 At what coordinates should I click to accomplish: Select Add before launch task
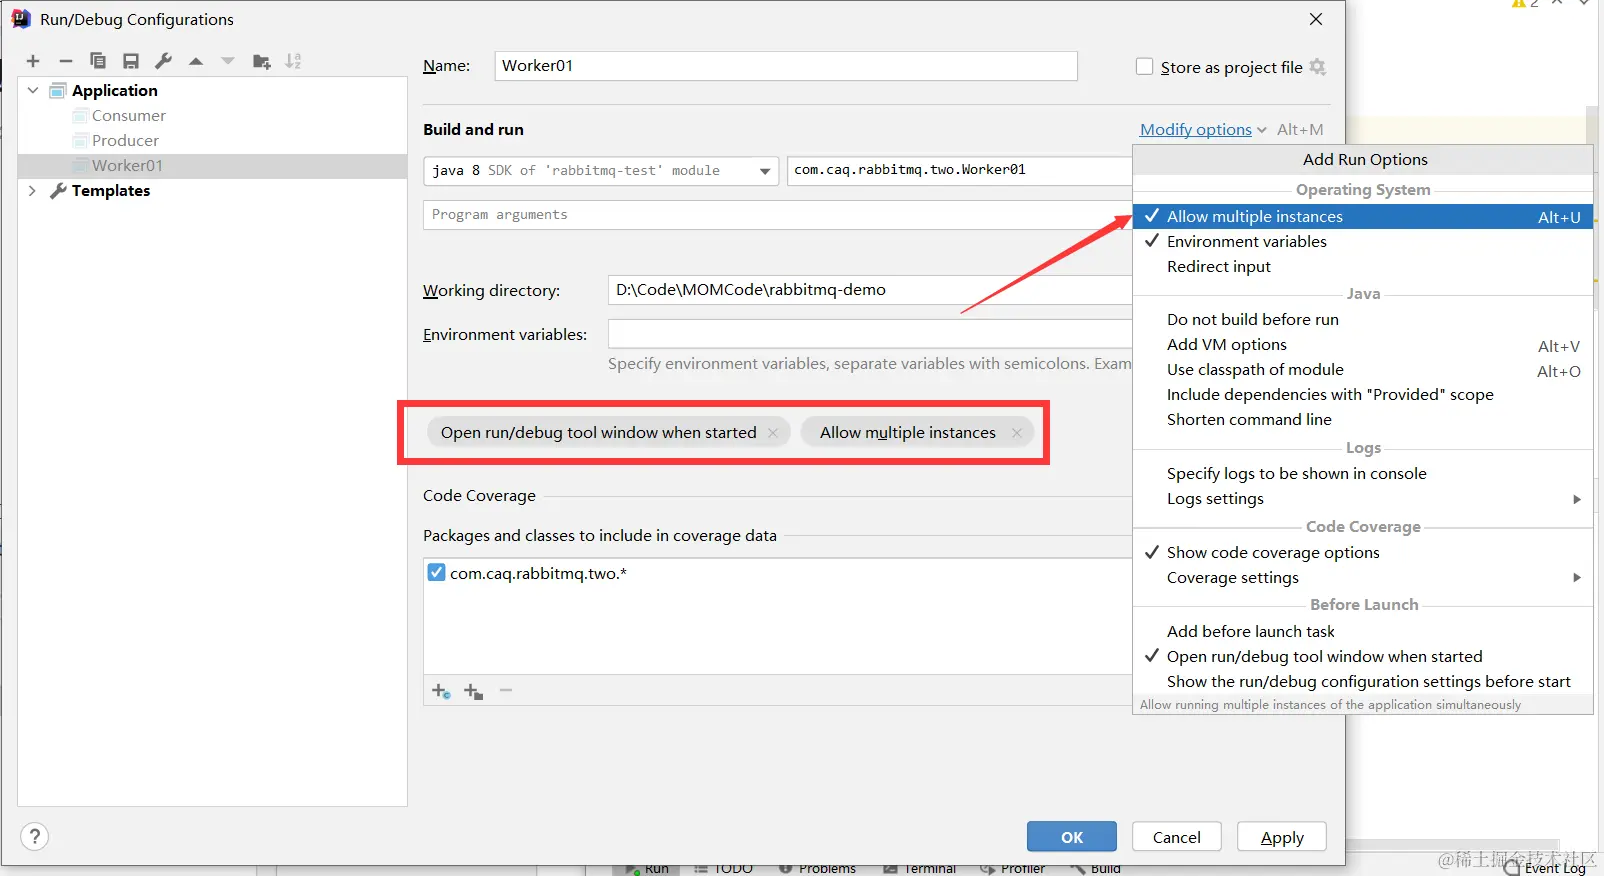[1363, 631]
